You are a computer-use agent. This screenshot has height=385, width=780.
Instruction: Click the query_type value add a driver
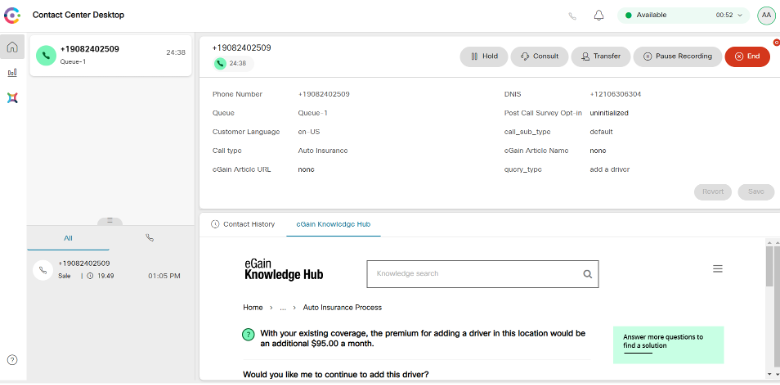609,170
